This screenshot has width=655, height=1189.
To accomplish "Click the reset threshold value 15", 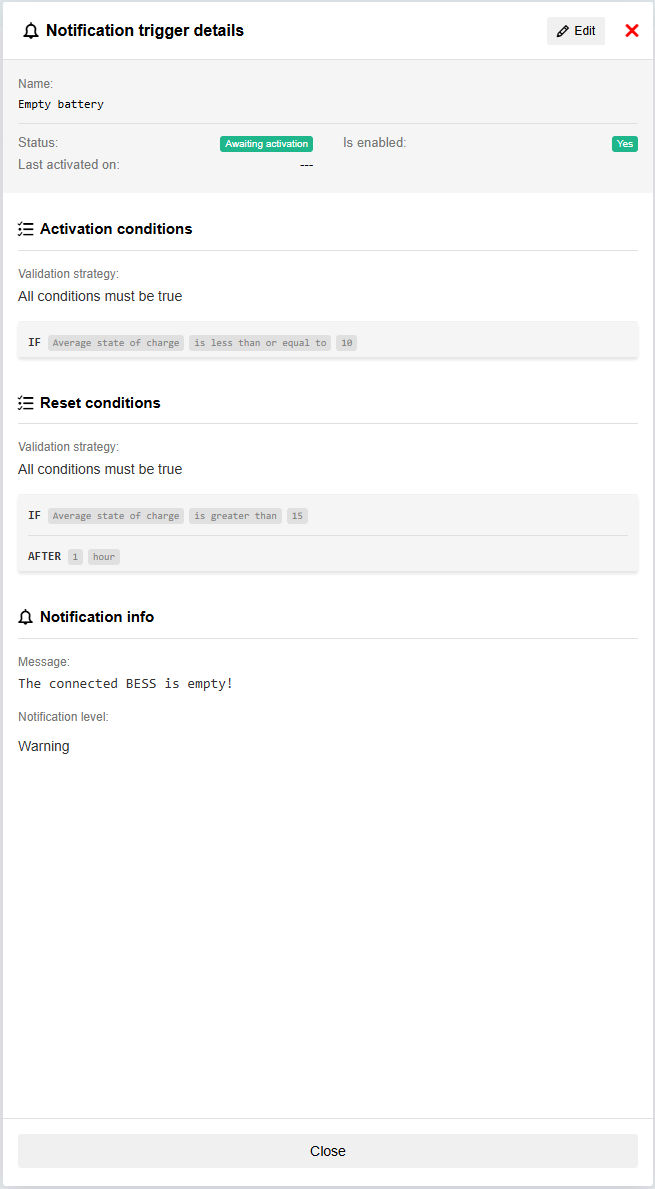I will (x=297, y=516).
